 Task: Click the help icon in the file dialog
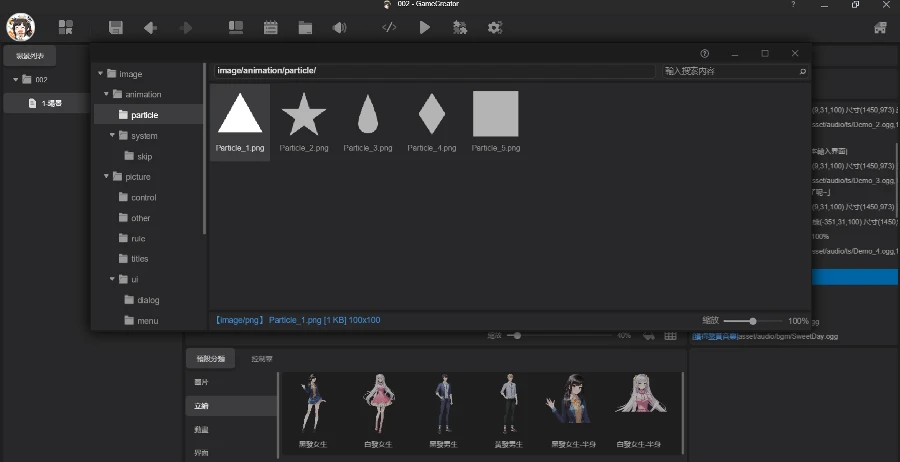click(x=704, y=53)
